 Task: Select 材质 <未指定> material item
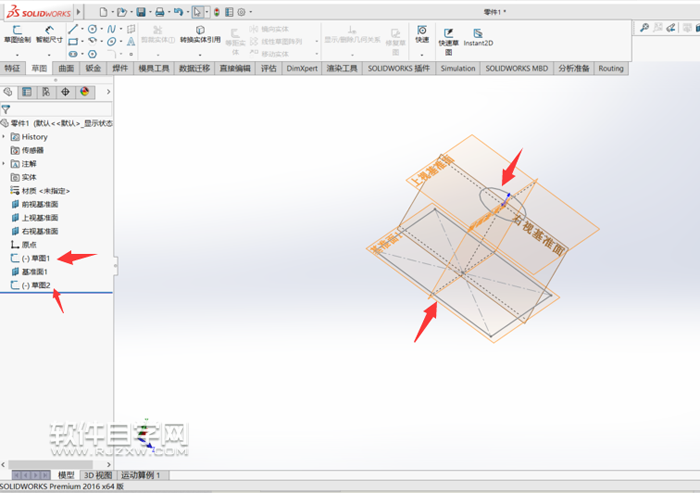(x=40, y=191)
